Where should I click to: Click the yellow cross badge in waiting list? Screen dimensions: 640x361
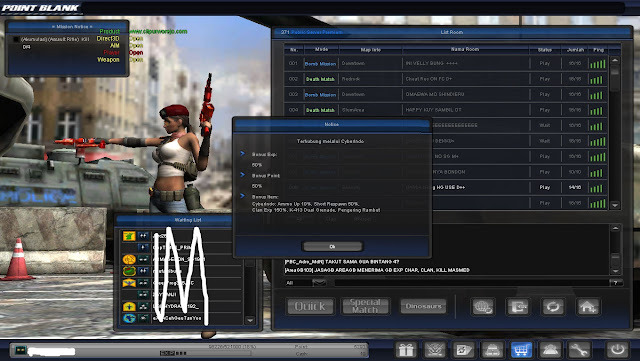click(129, 306)
